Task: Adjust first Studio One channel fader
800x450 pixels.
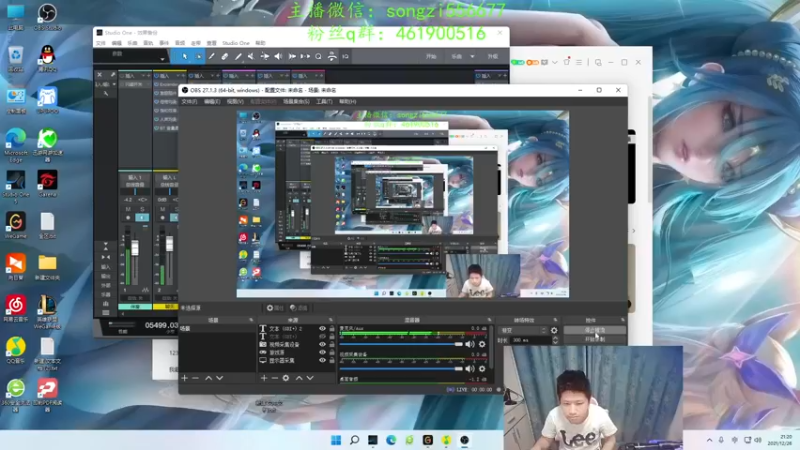Action: (x=135, y=248)
